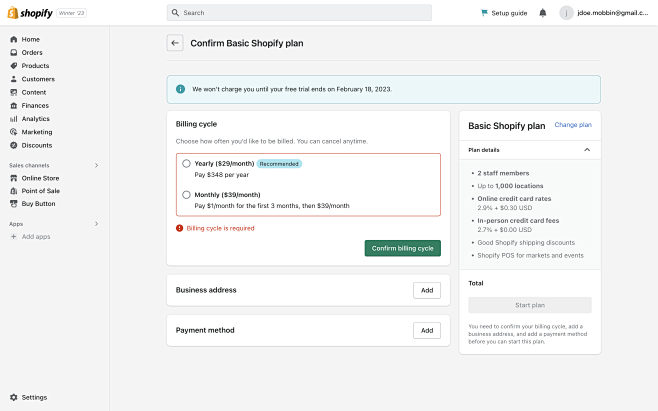Expand the Sales channels chevron

(x=97, y=165)
